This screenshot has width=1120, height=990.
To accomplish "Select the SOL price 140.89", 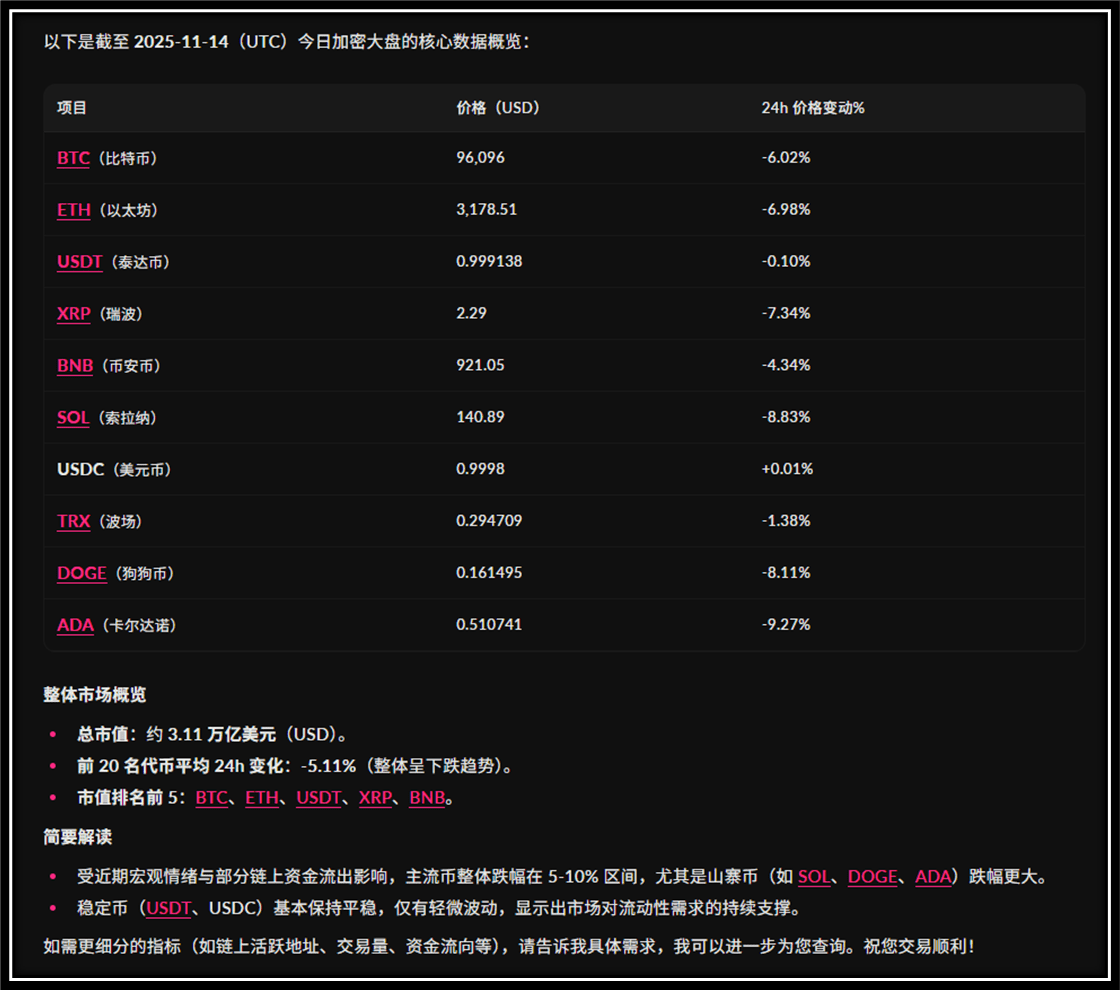I will (480, 416).
